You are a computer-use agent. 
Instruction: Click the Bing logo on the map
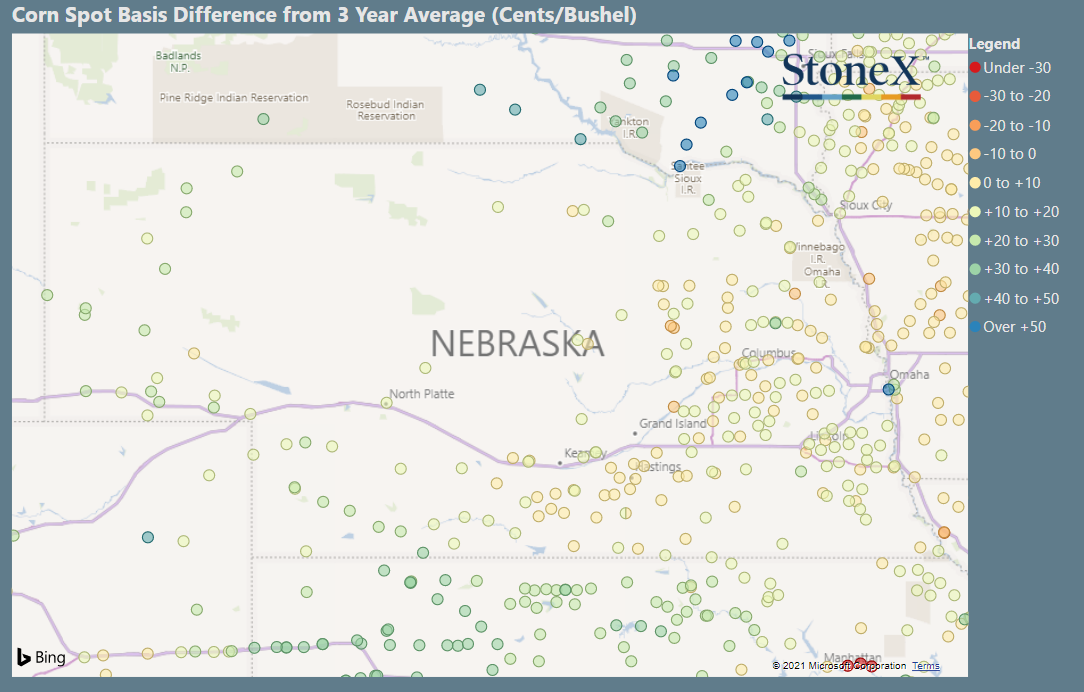point(41,657)
